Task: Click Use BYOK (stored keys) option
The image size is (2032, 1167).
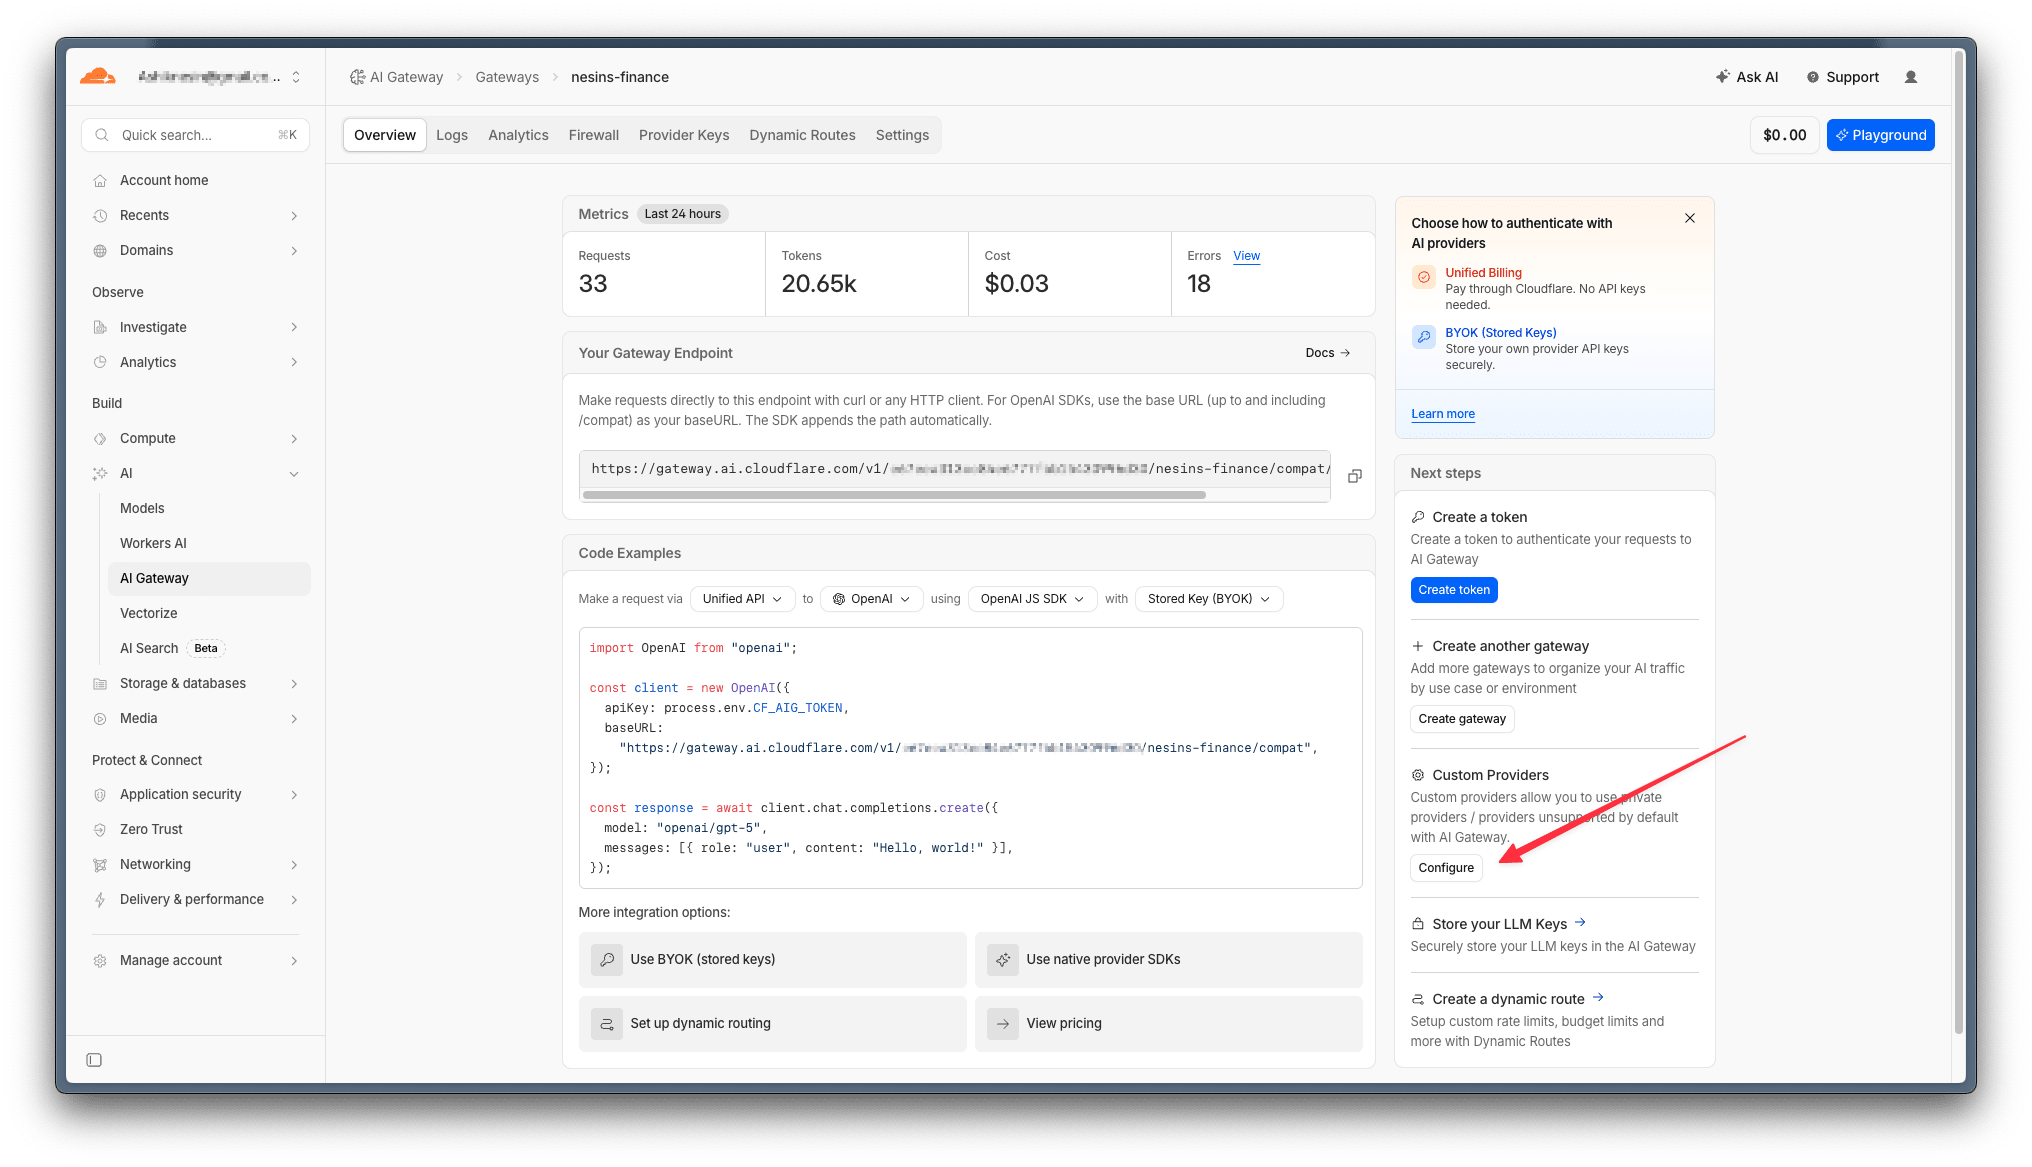Action: click(x=772, y=960)
